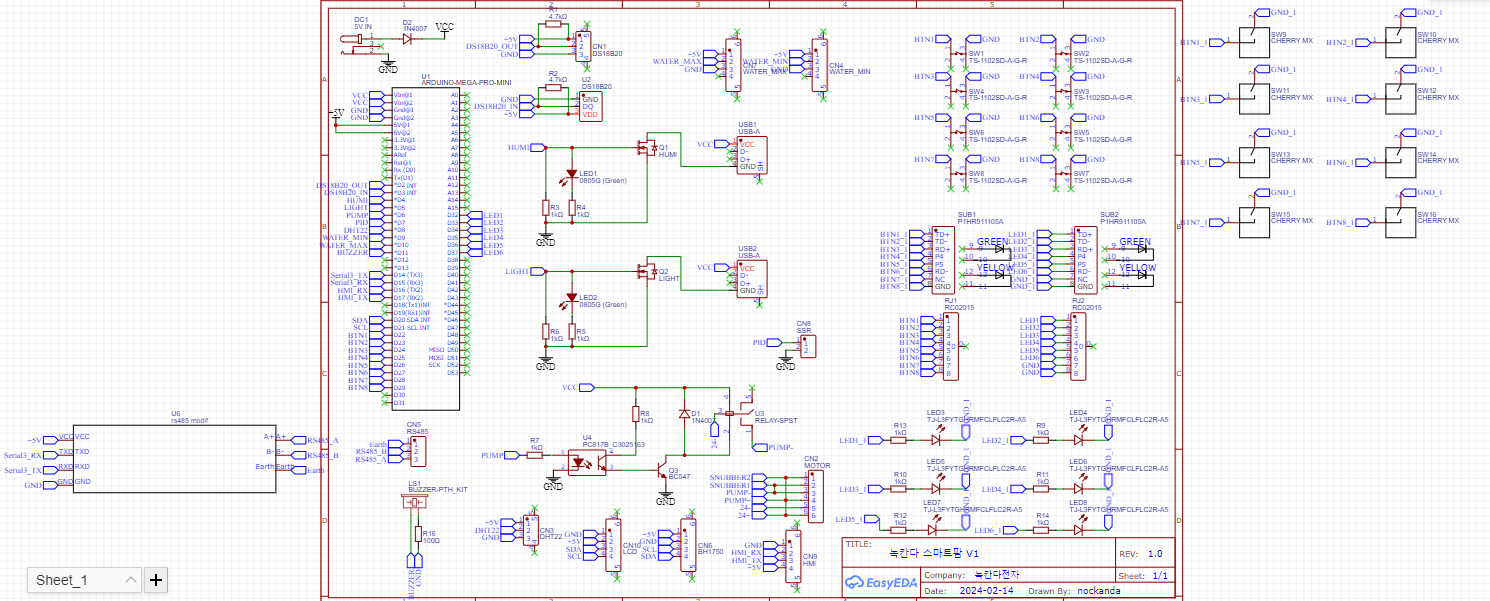
Task: Click the title block title text V1
Action: pyautogui.click(x=933, y=553)
